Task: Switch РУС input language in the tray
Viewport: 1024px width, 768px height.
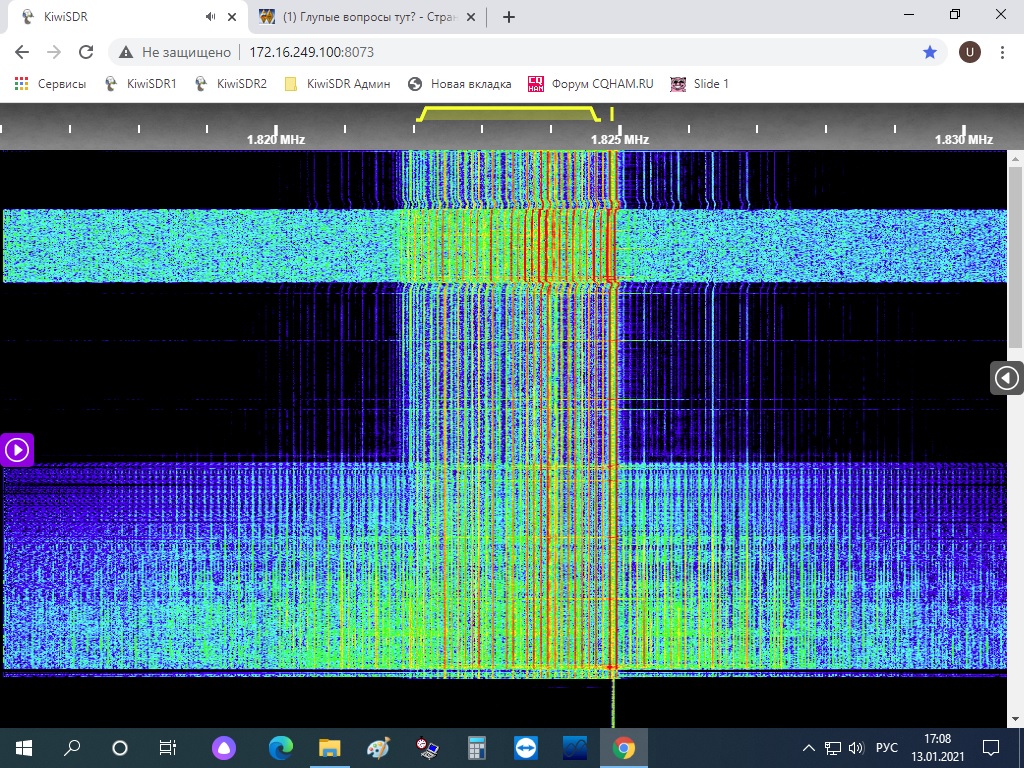Action: coord(886,748)
